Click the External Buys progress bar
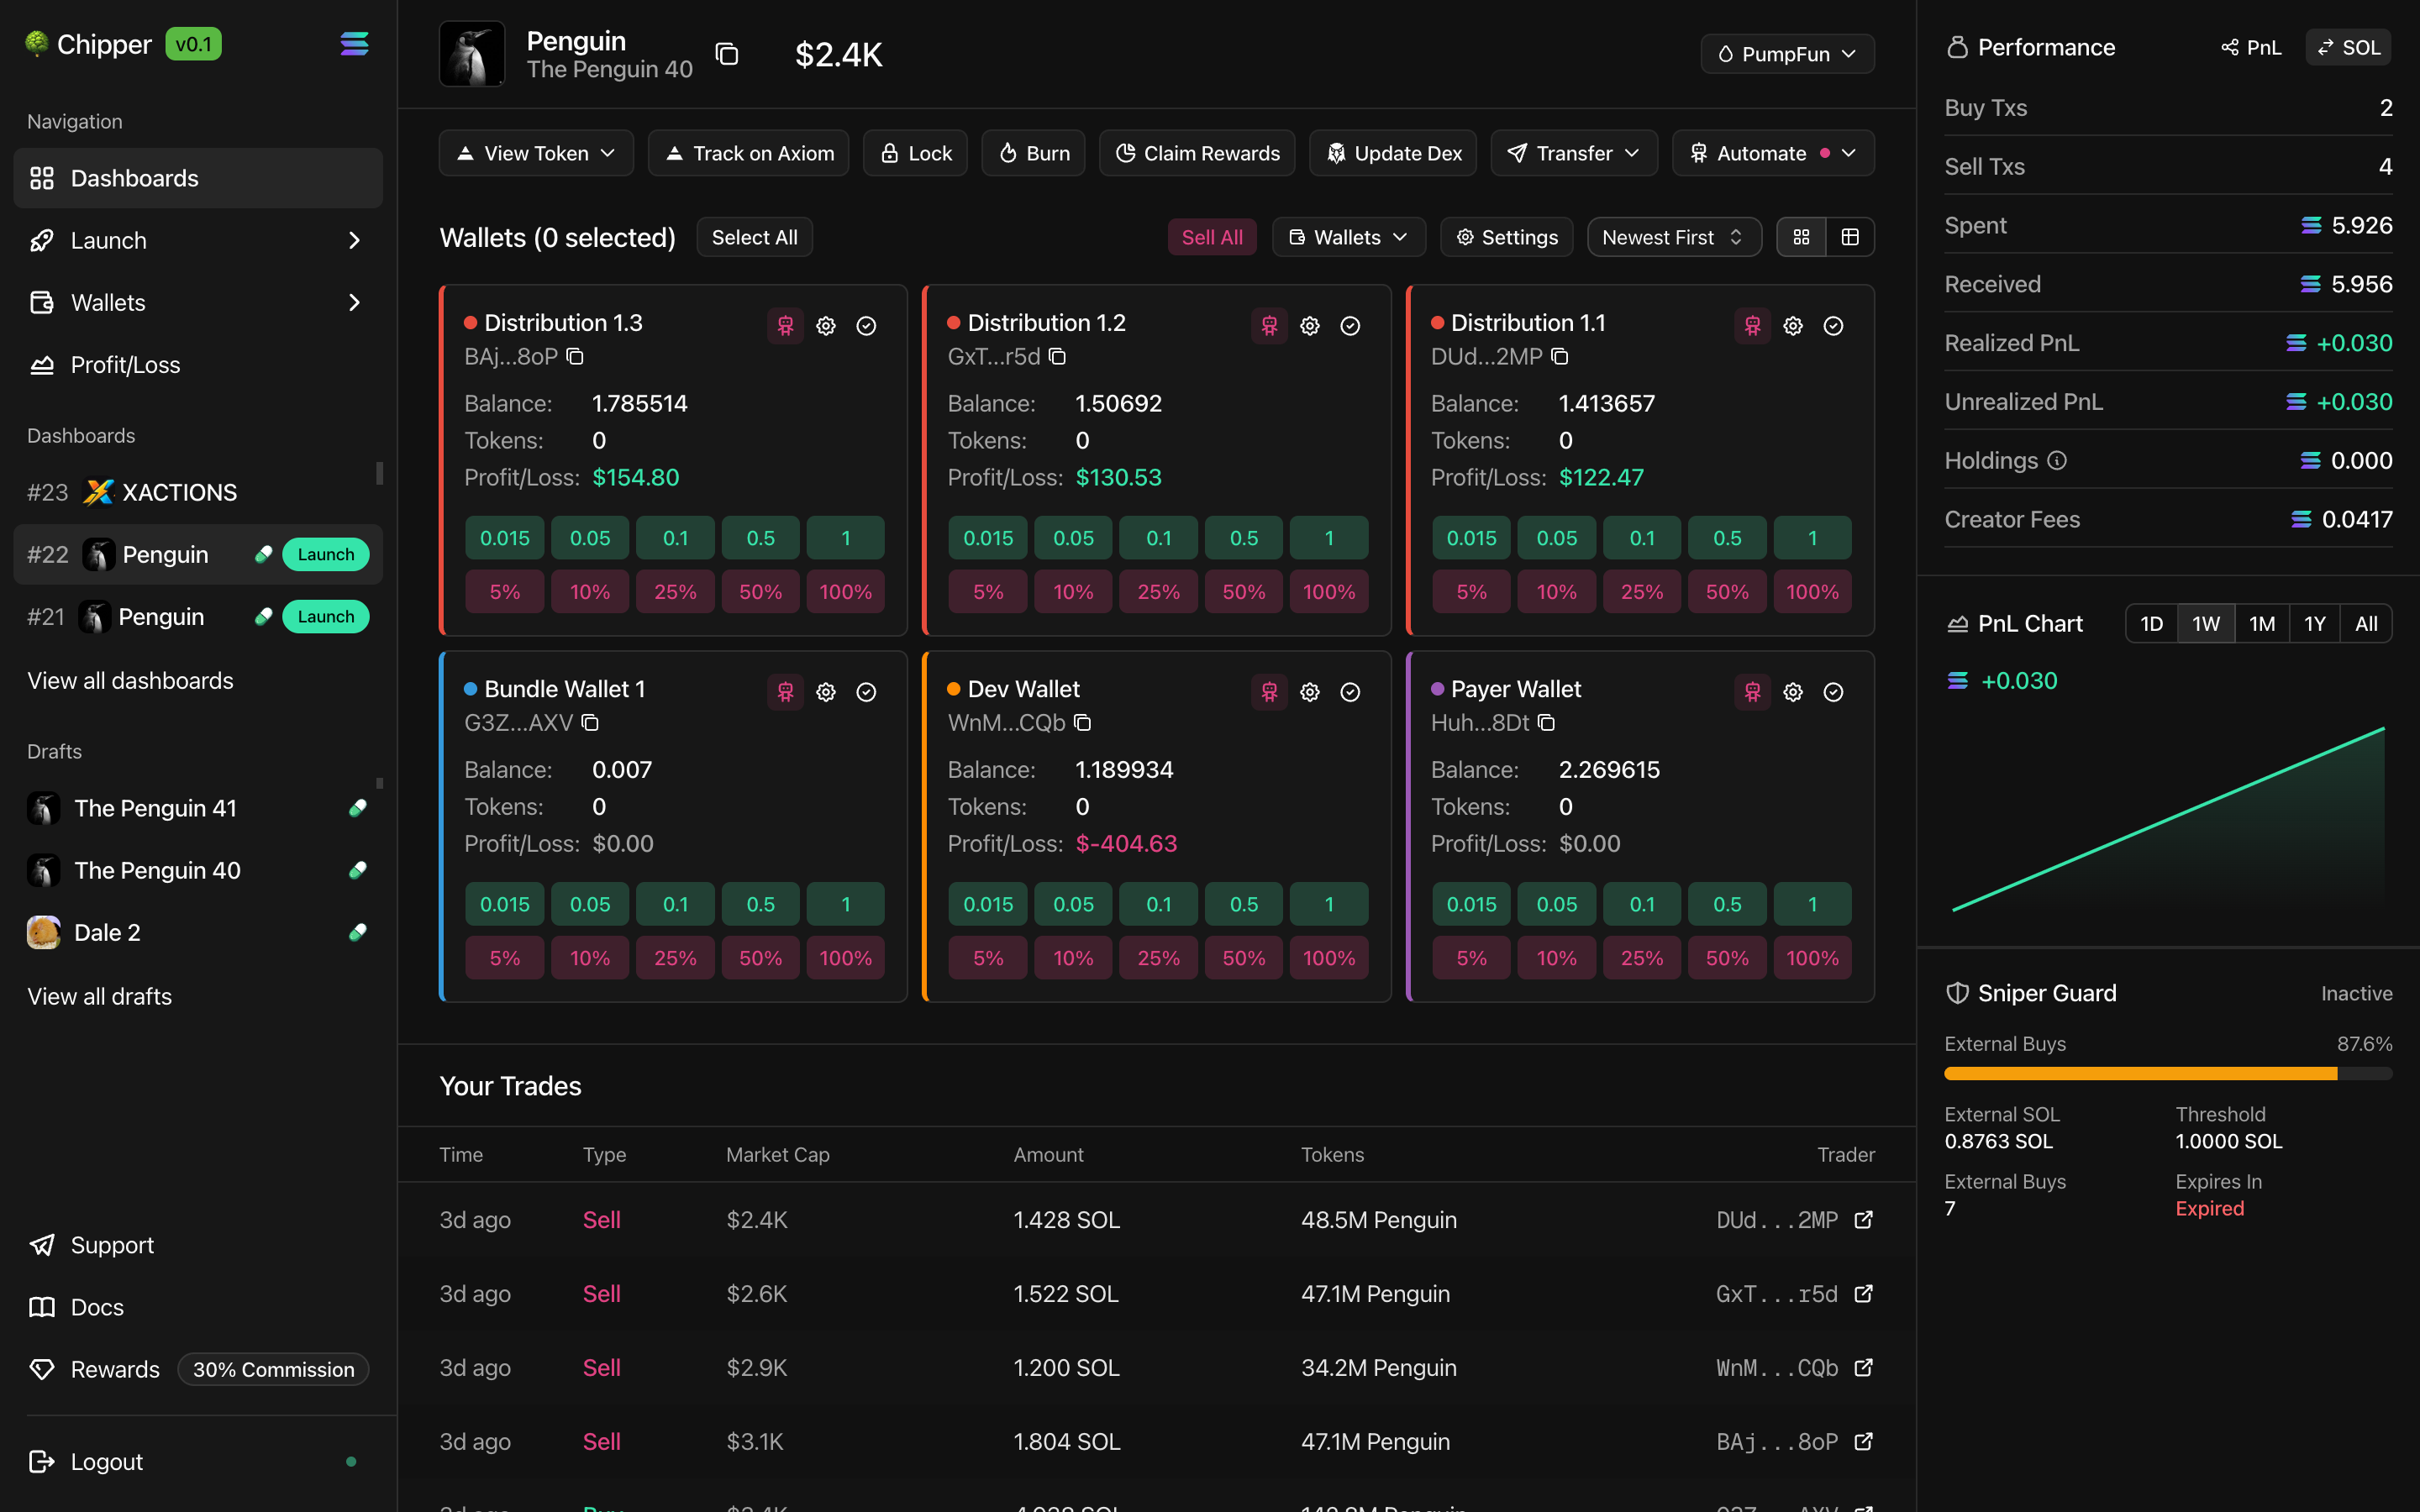The height and width of the screenshot is (1512, 2420). click(2167, 1074)
